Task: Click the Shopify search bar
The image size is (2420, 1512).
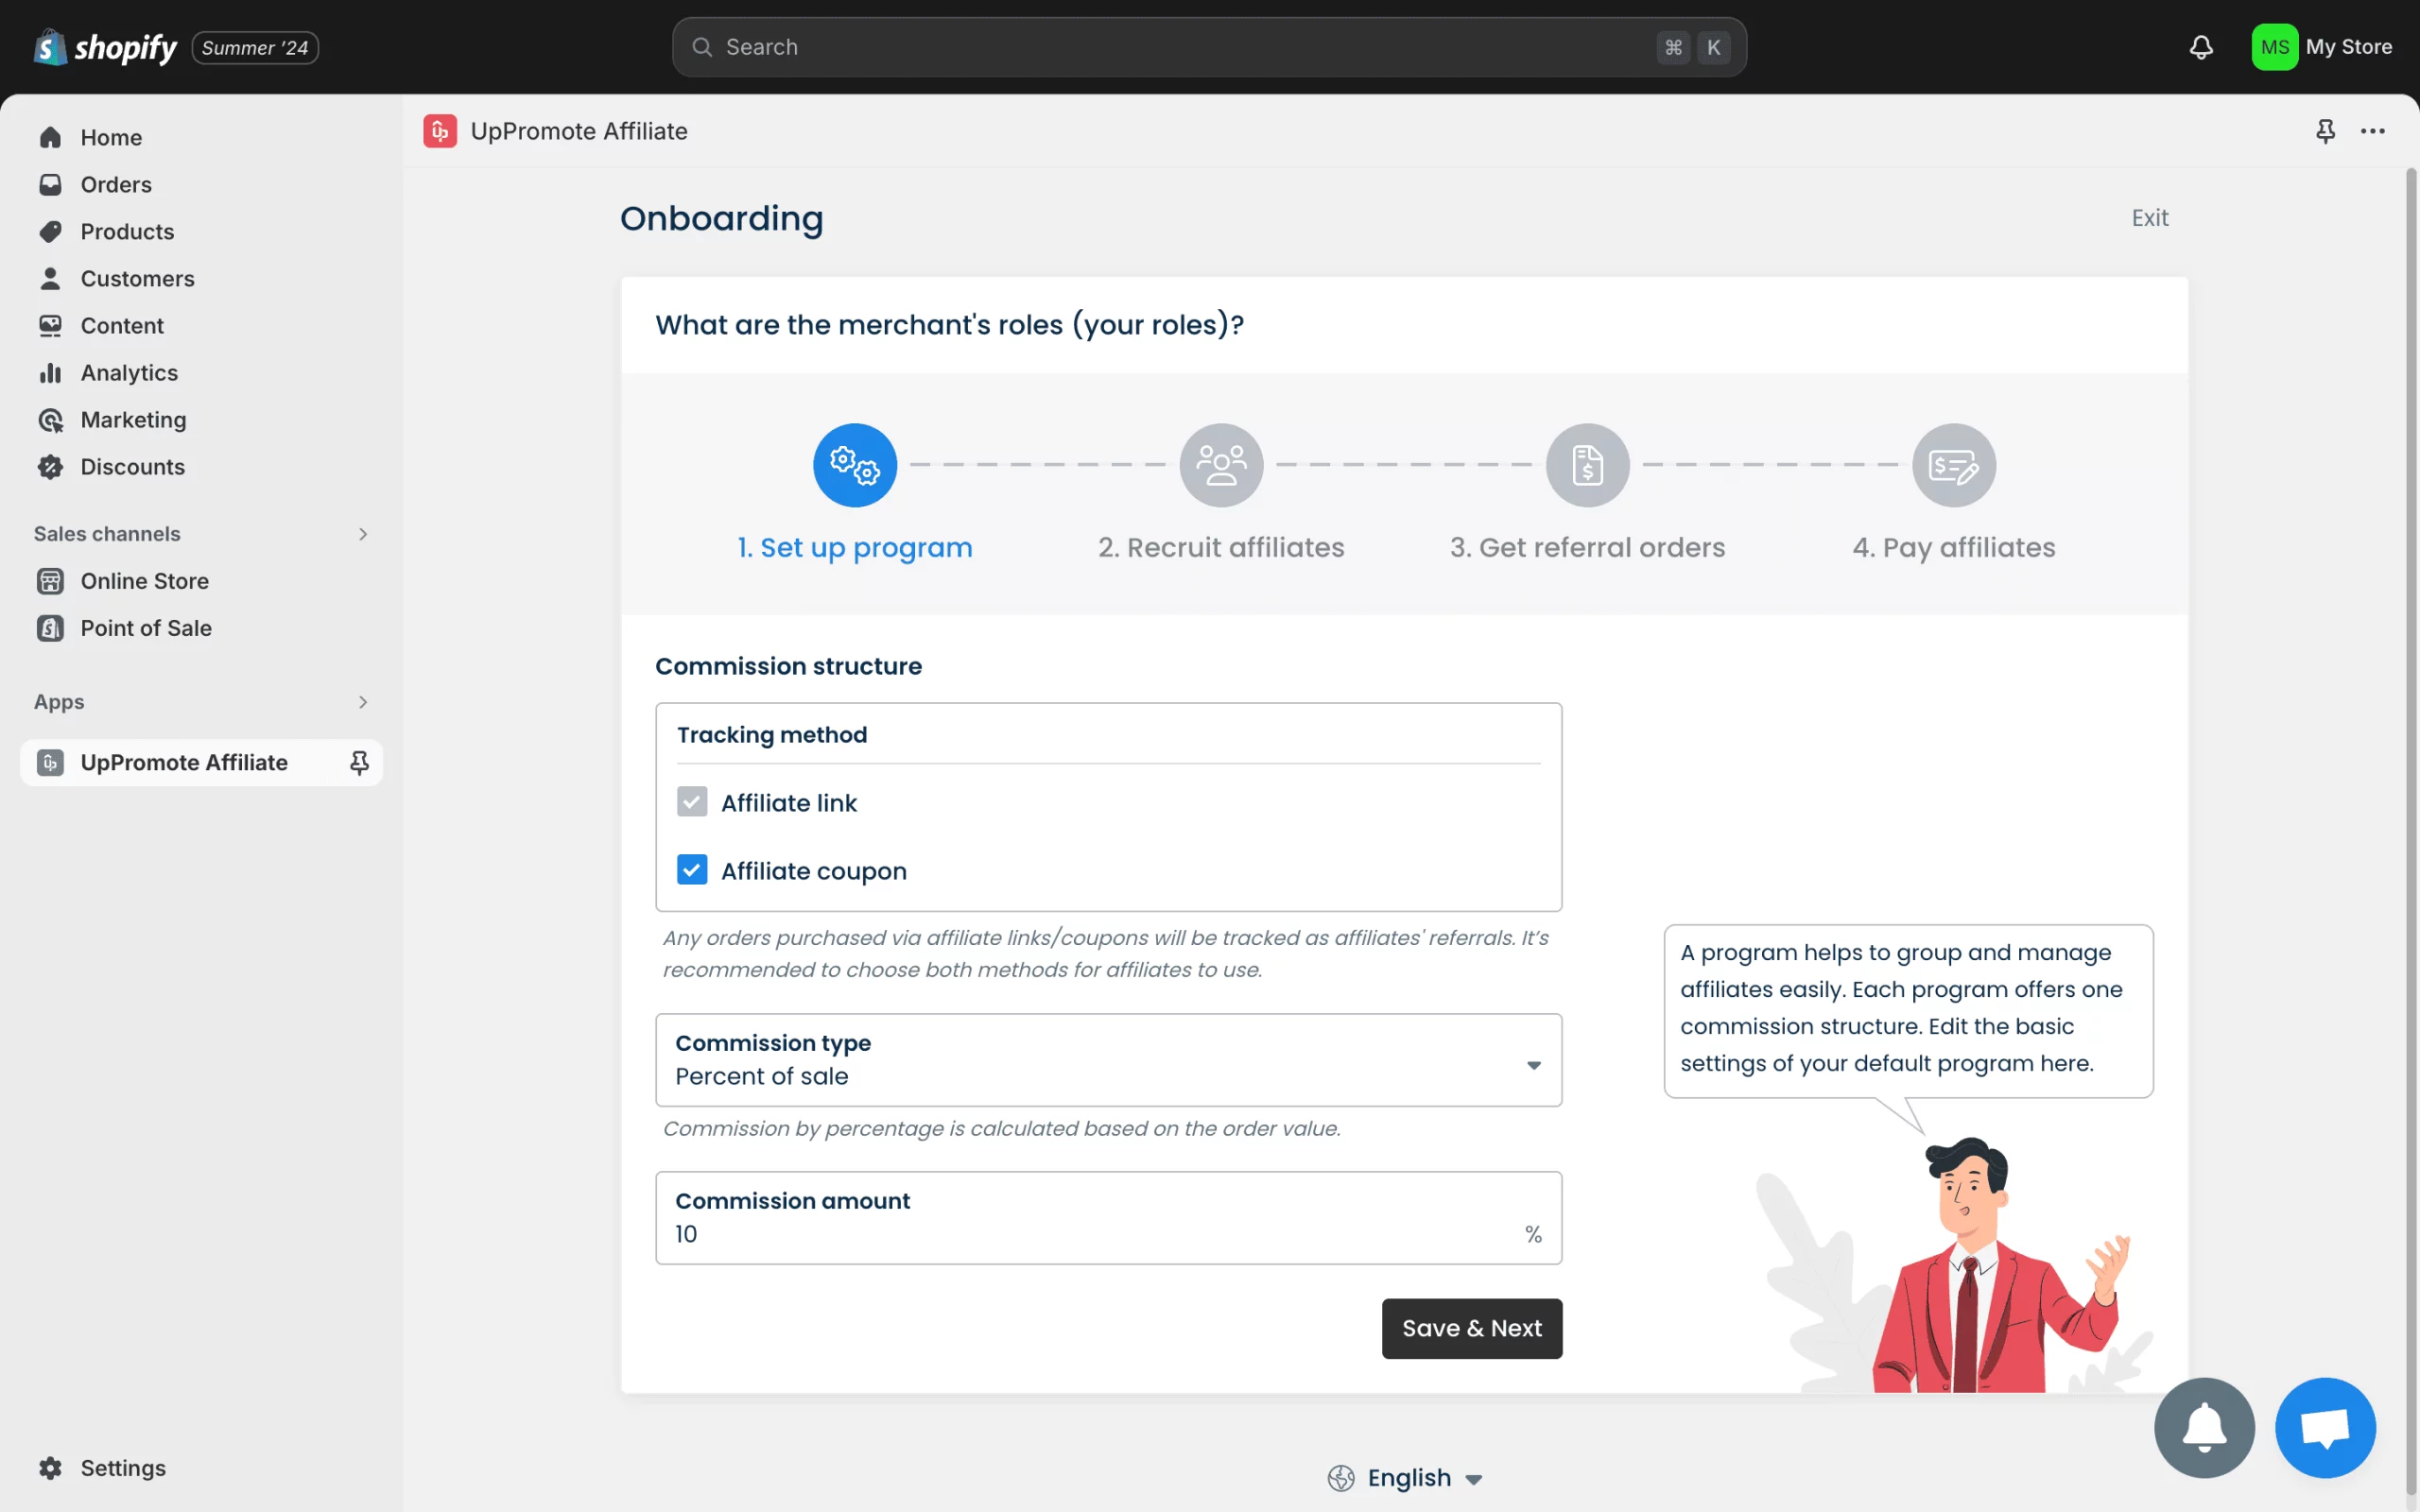Action: pyautogui.click(x=1209, y=45)
